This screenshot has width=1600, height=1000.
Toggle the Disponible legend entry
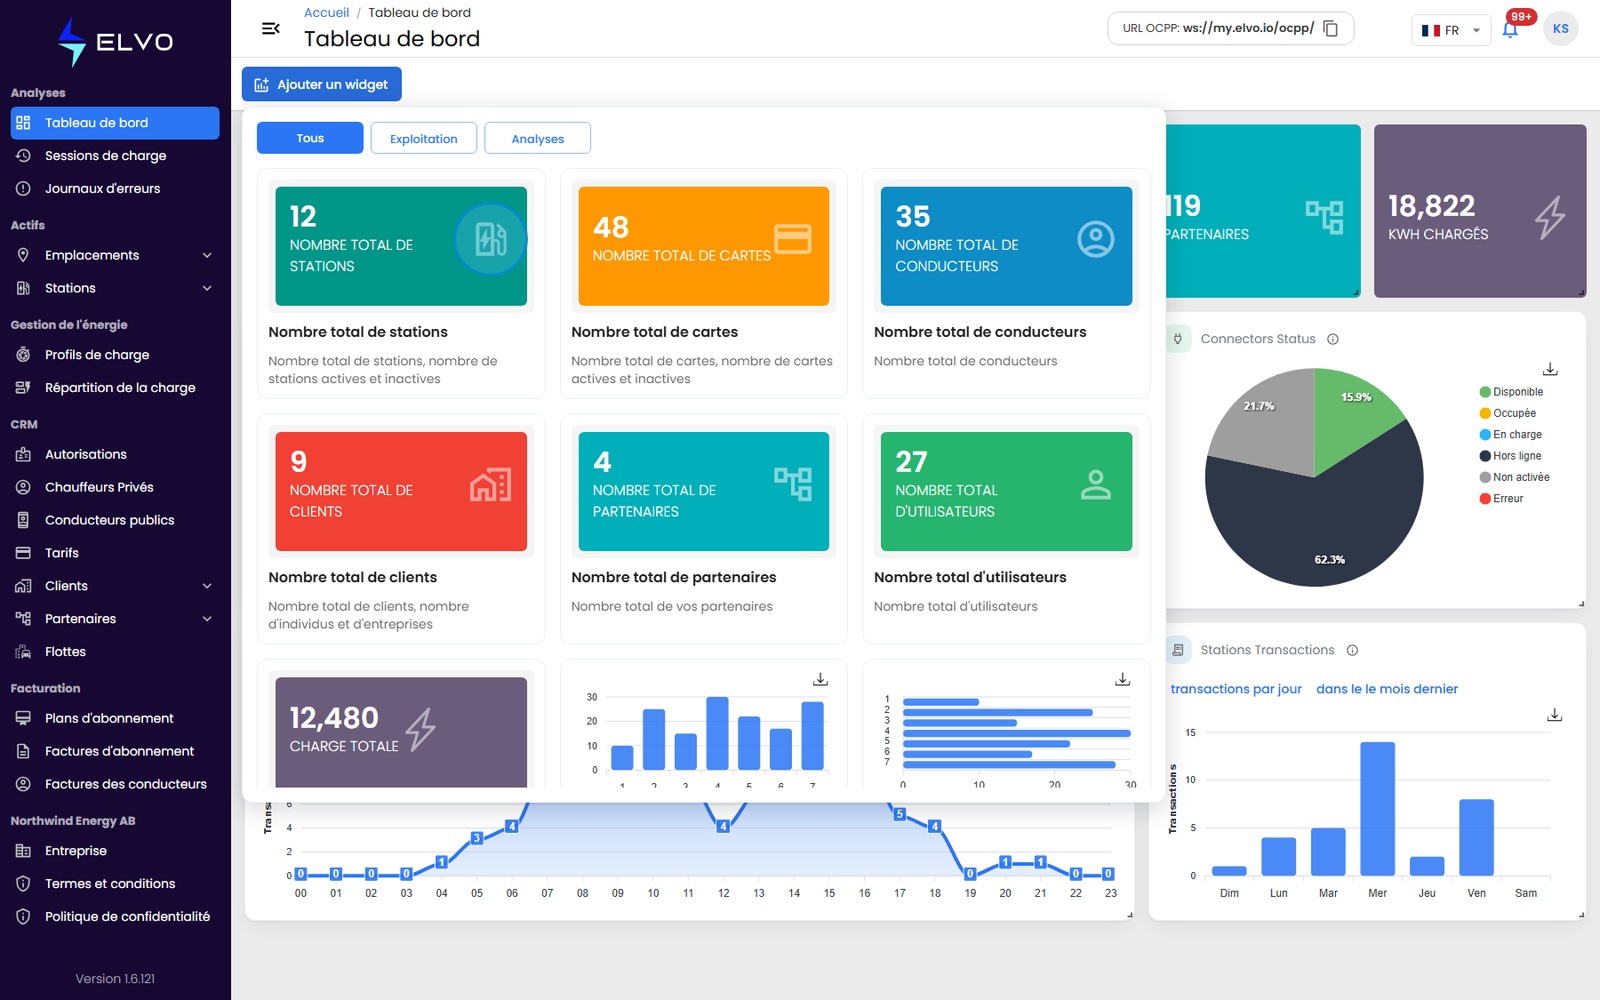tap(1511, 392)
